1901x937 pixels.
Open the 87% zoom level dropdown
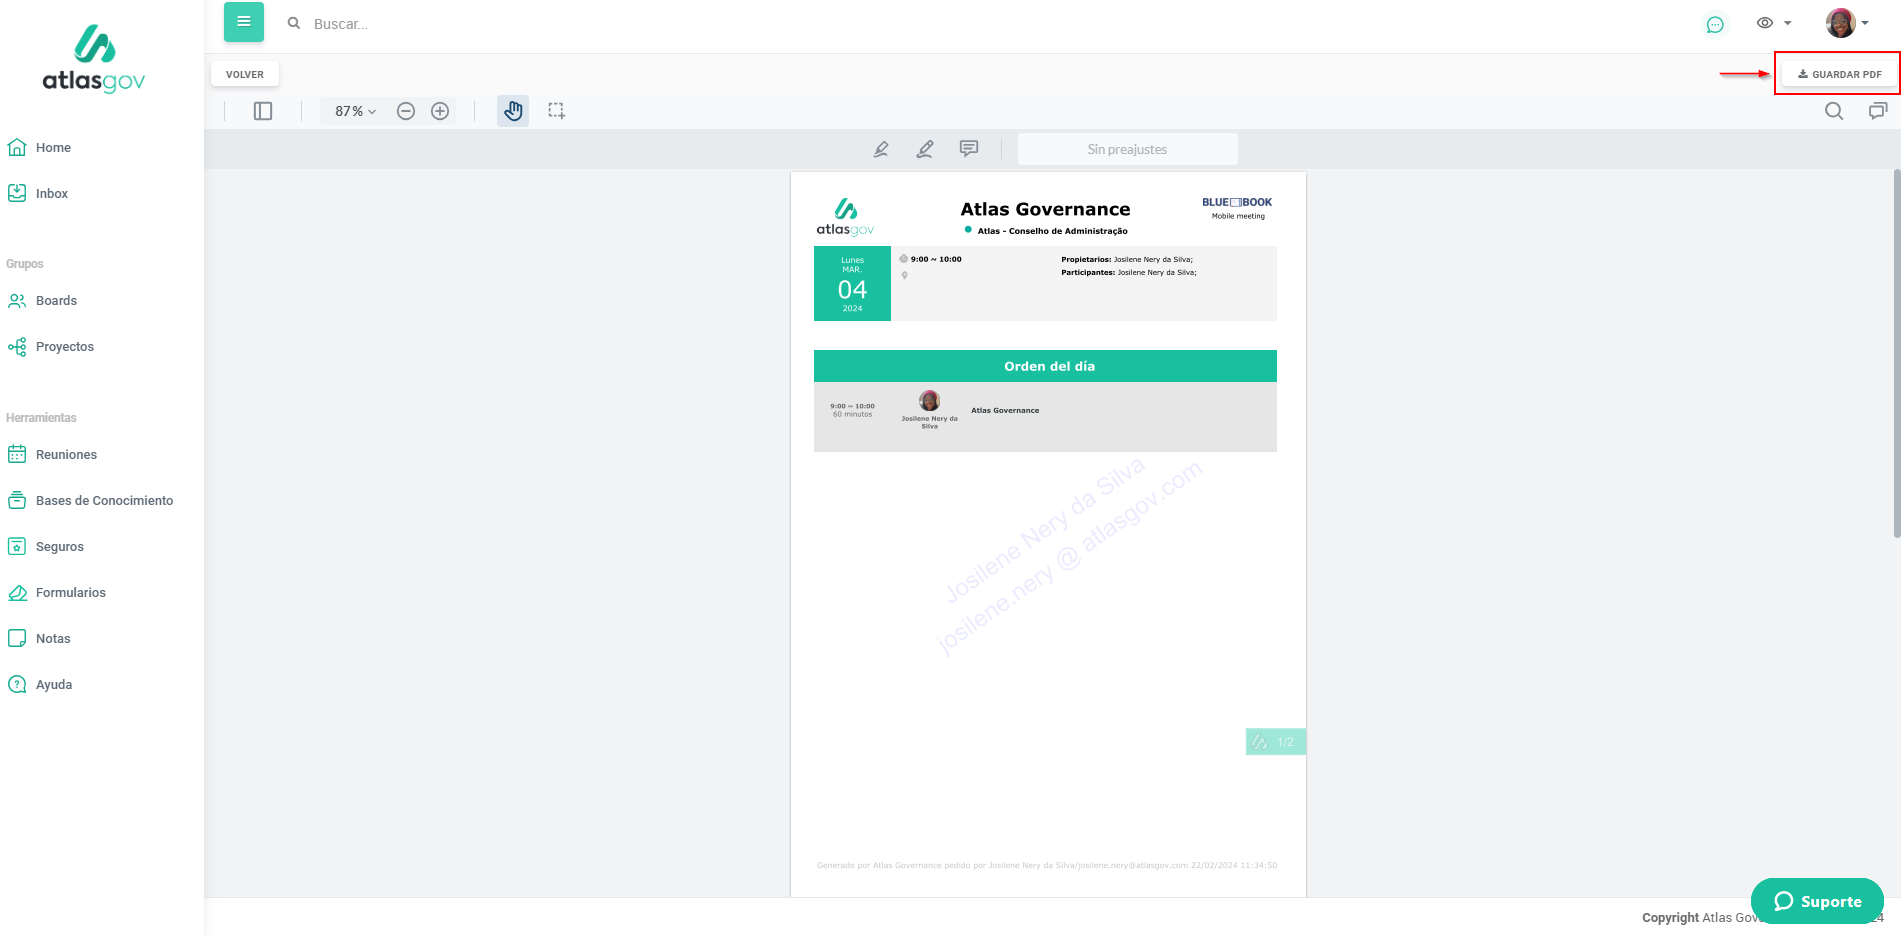pos(355,111)
